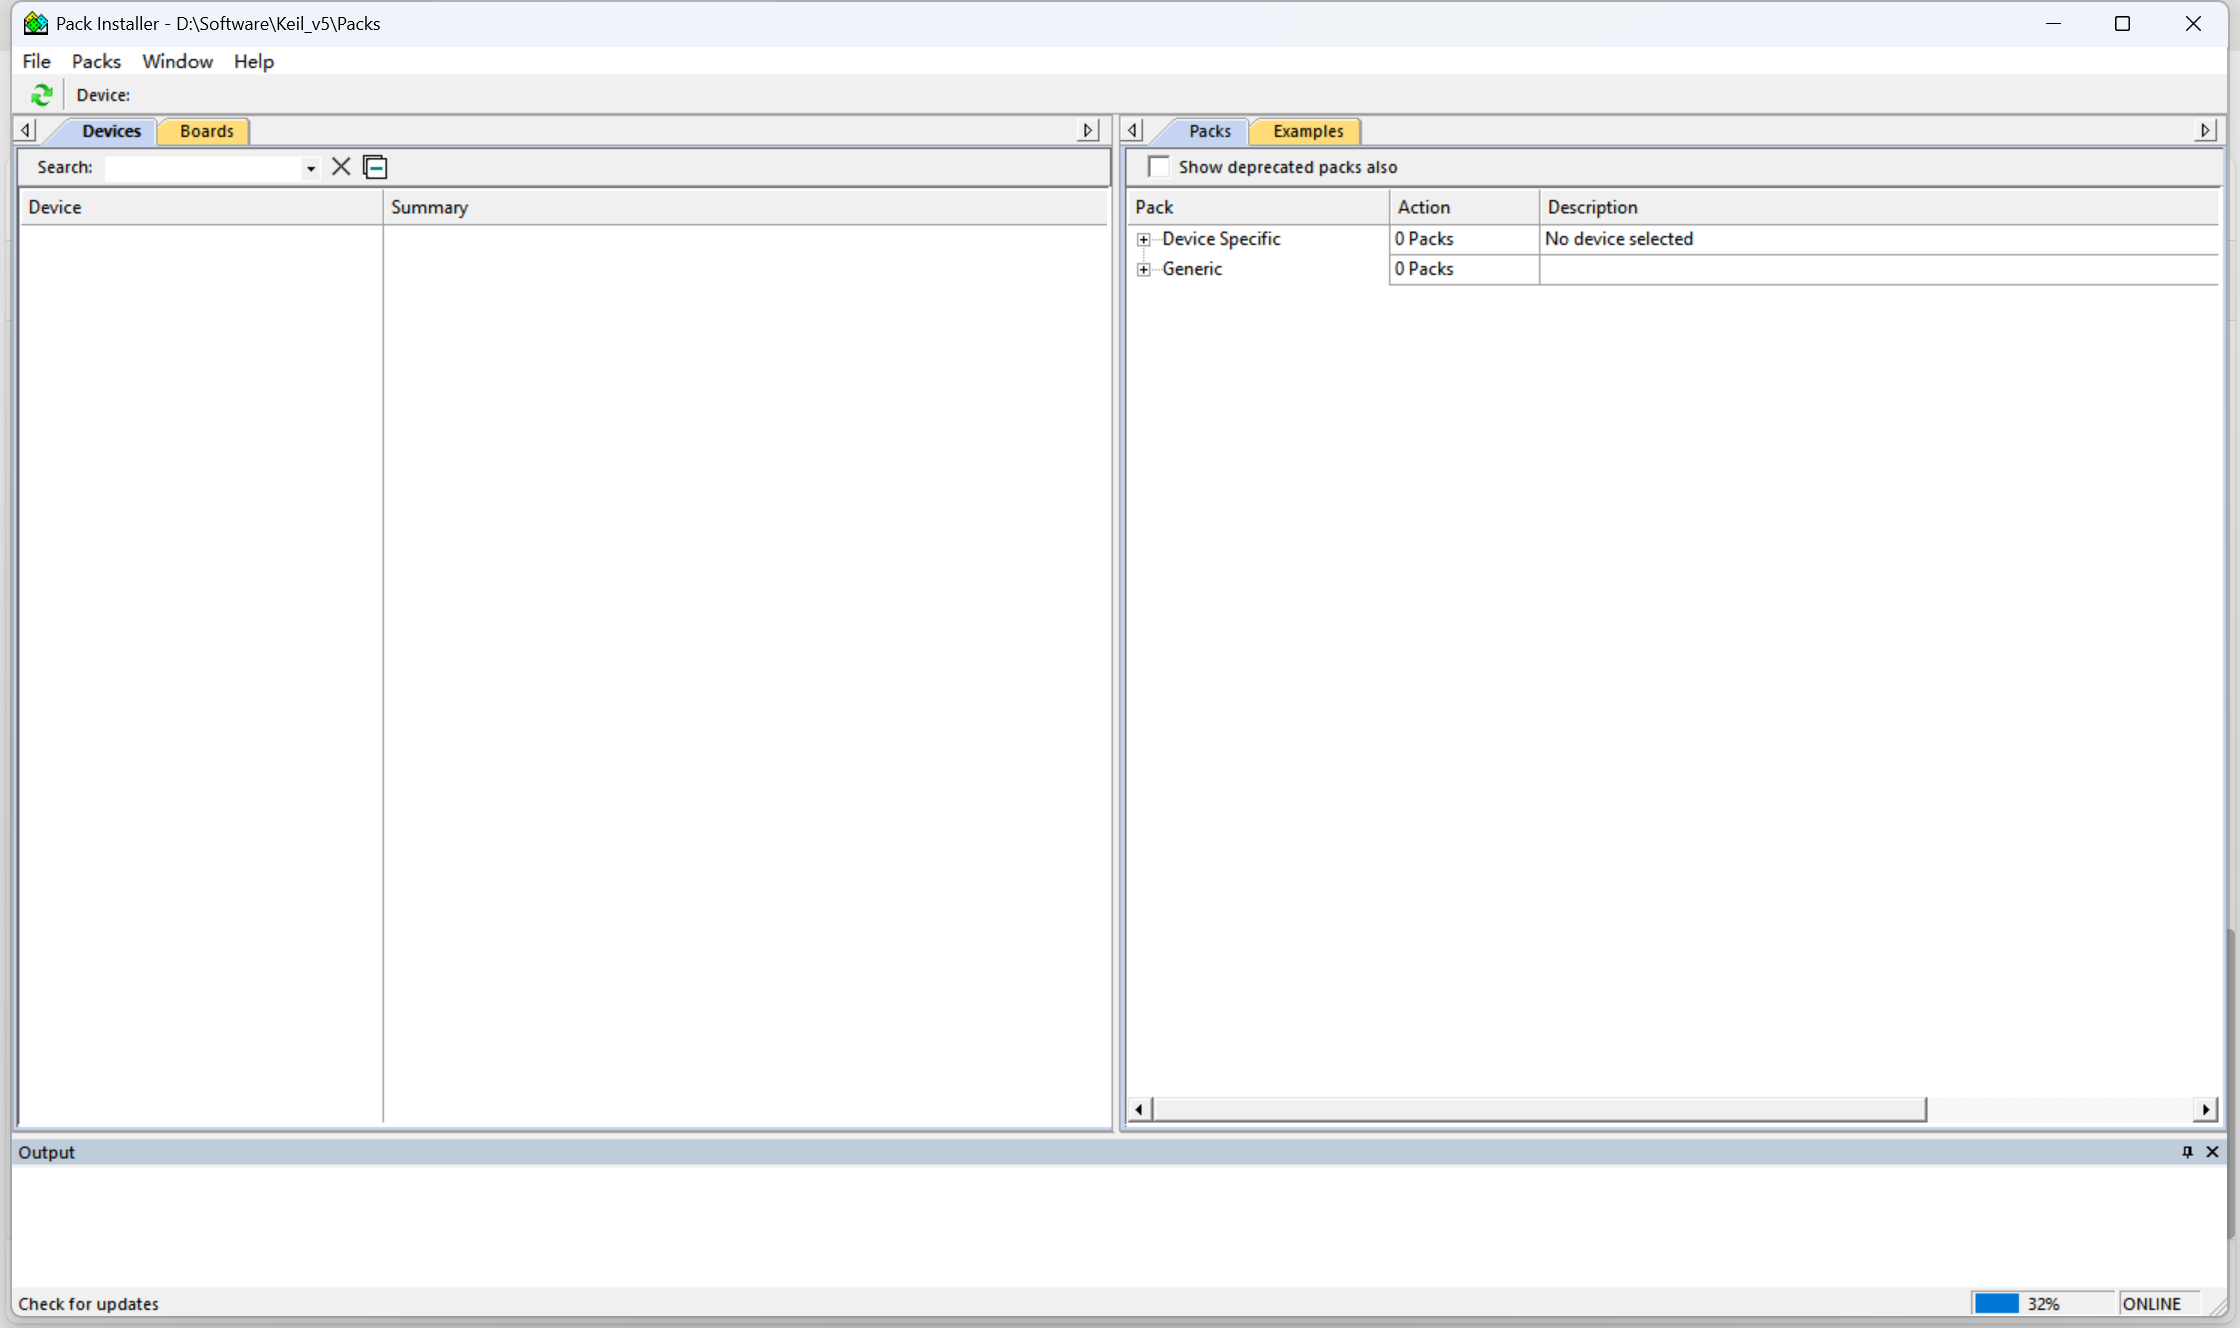Click the left panel's scroll-tabs-left arrow
The height and width of the screenshot is (1328, 2240).
pos(26,131)
